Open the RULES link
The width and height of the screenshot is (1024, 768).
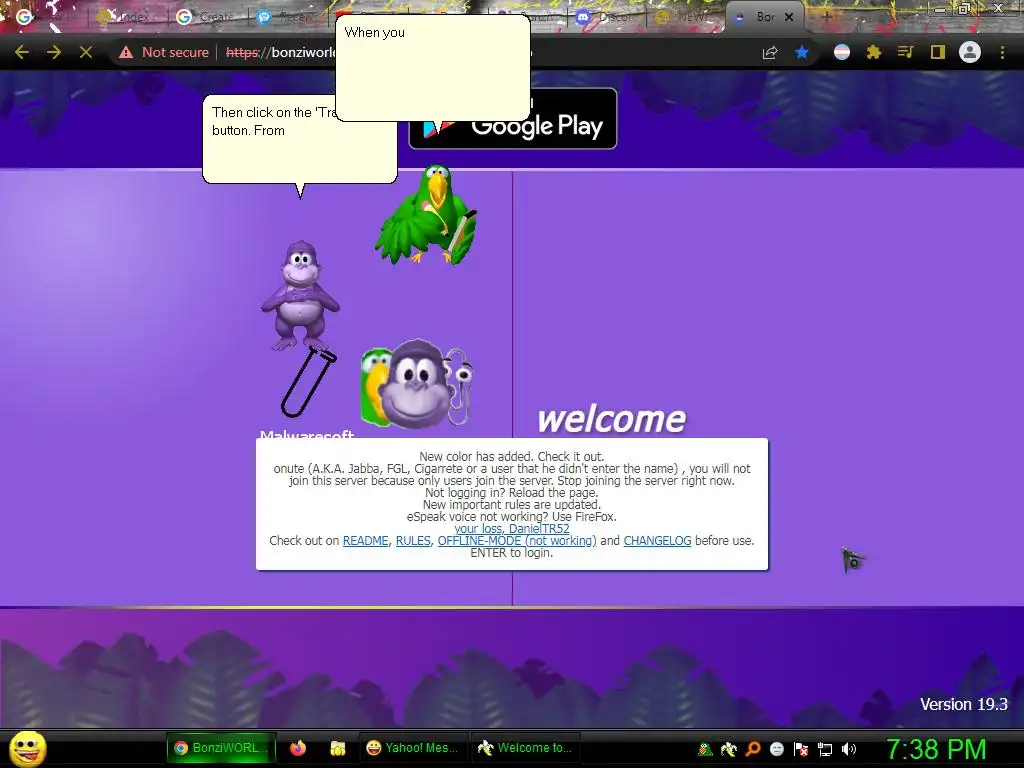[x=413, y=541]
